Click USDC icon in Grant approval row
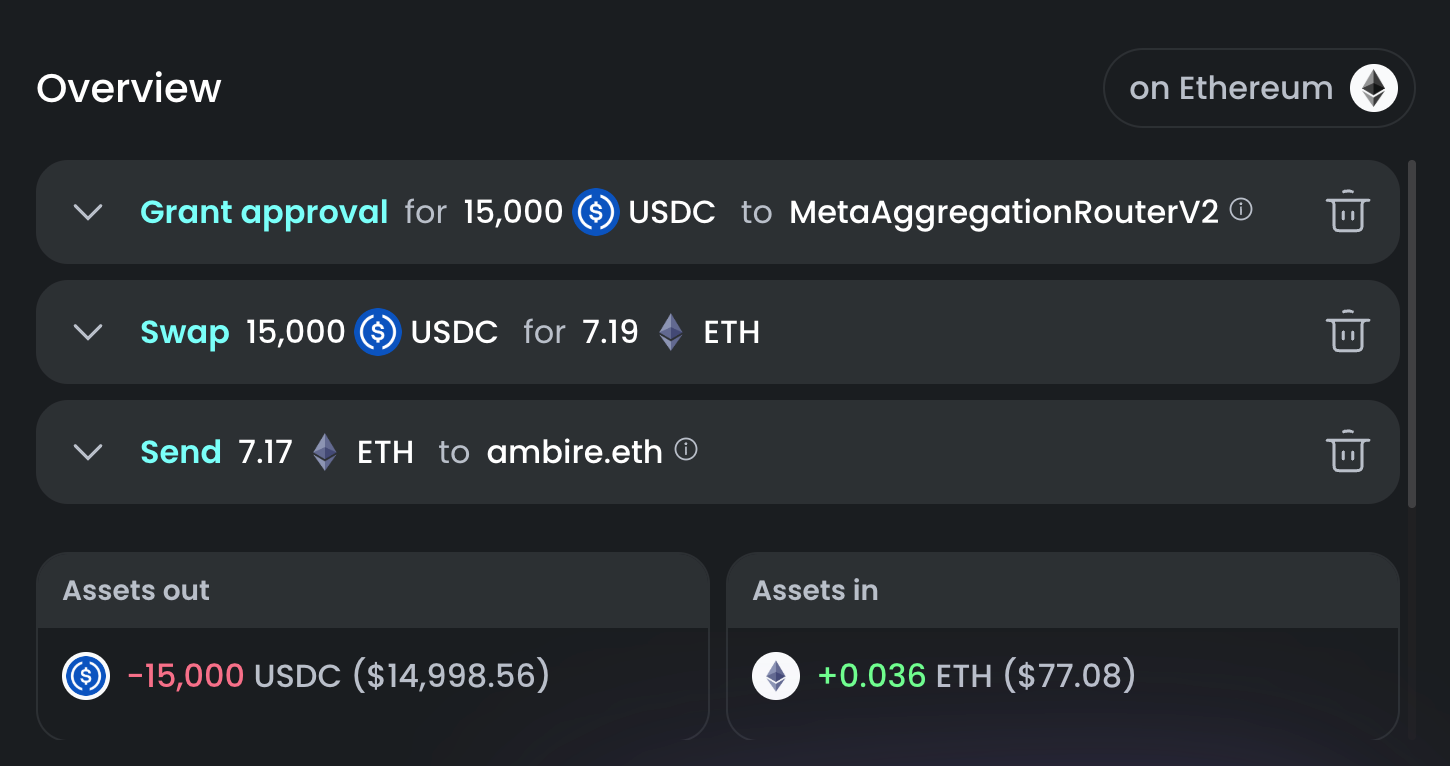This screenshot has height=766, width=1450. [x=596, y=212]
